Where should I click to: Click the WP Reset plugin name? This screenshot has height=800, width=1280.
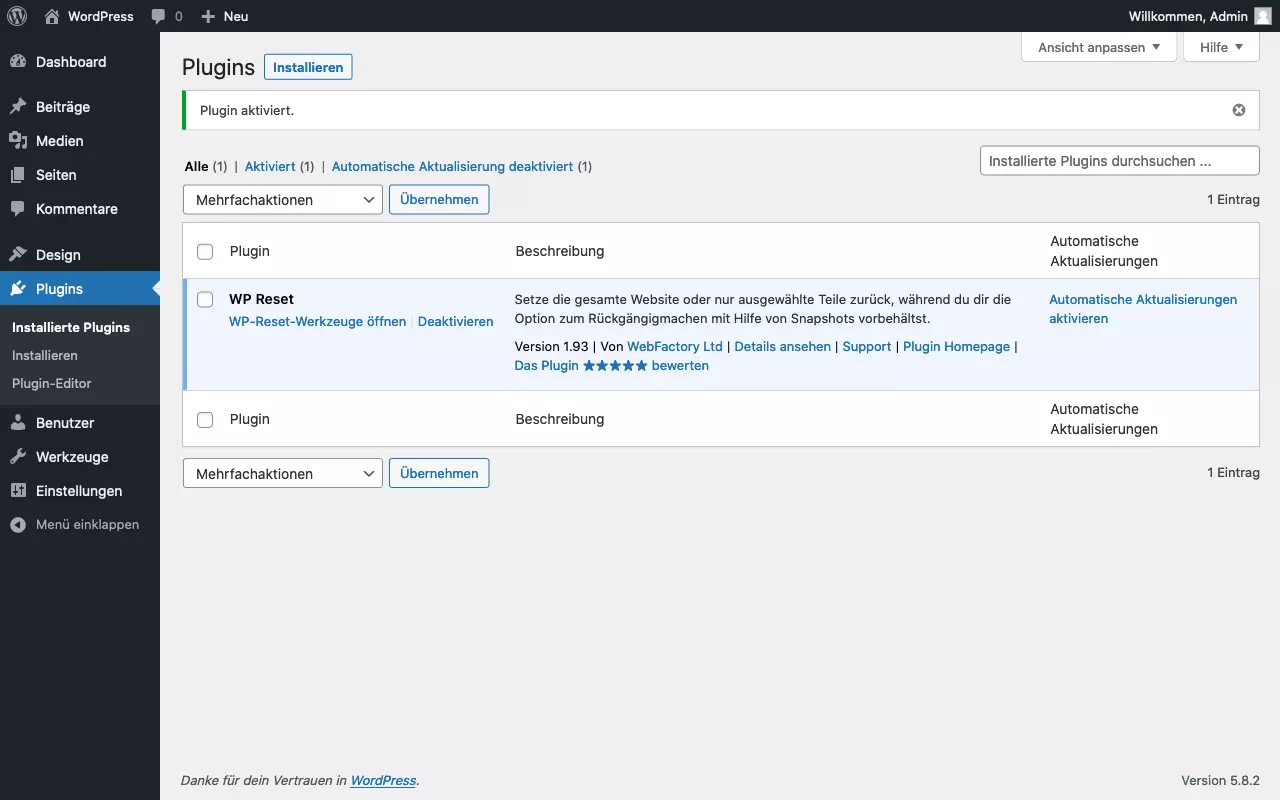point(261,299)
